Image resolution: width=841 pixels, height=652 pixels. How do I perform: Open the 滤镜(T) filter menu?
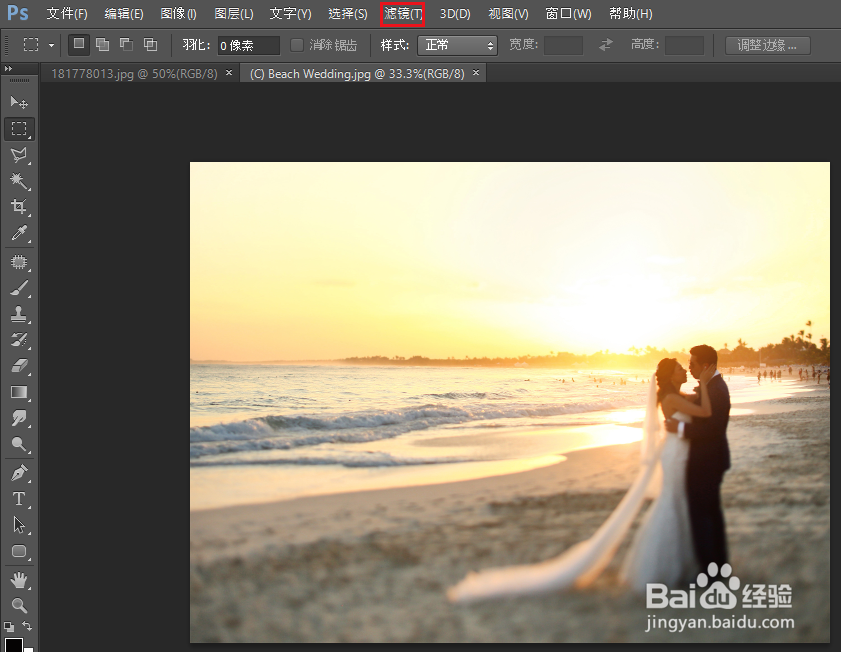(403, 14)
